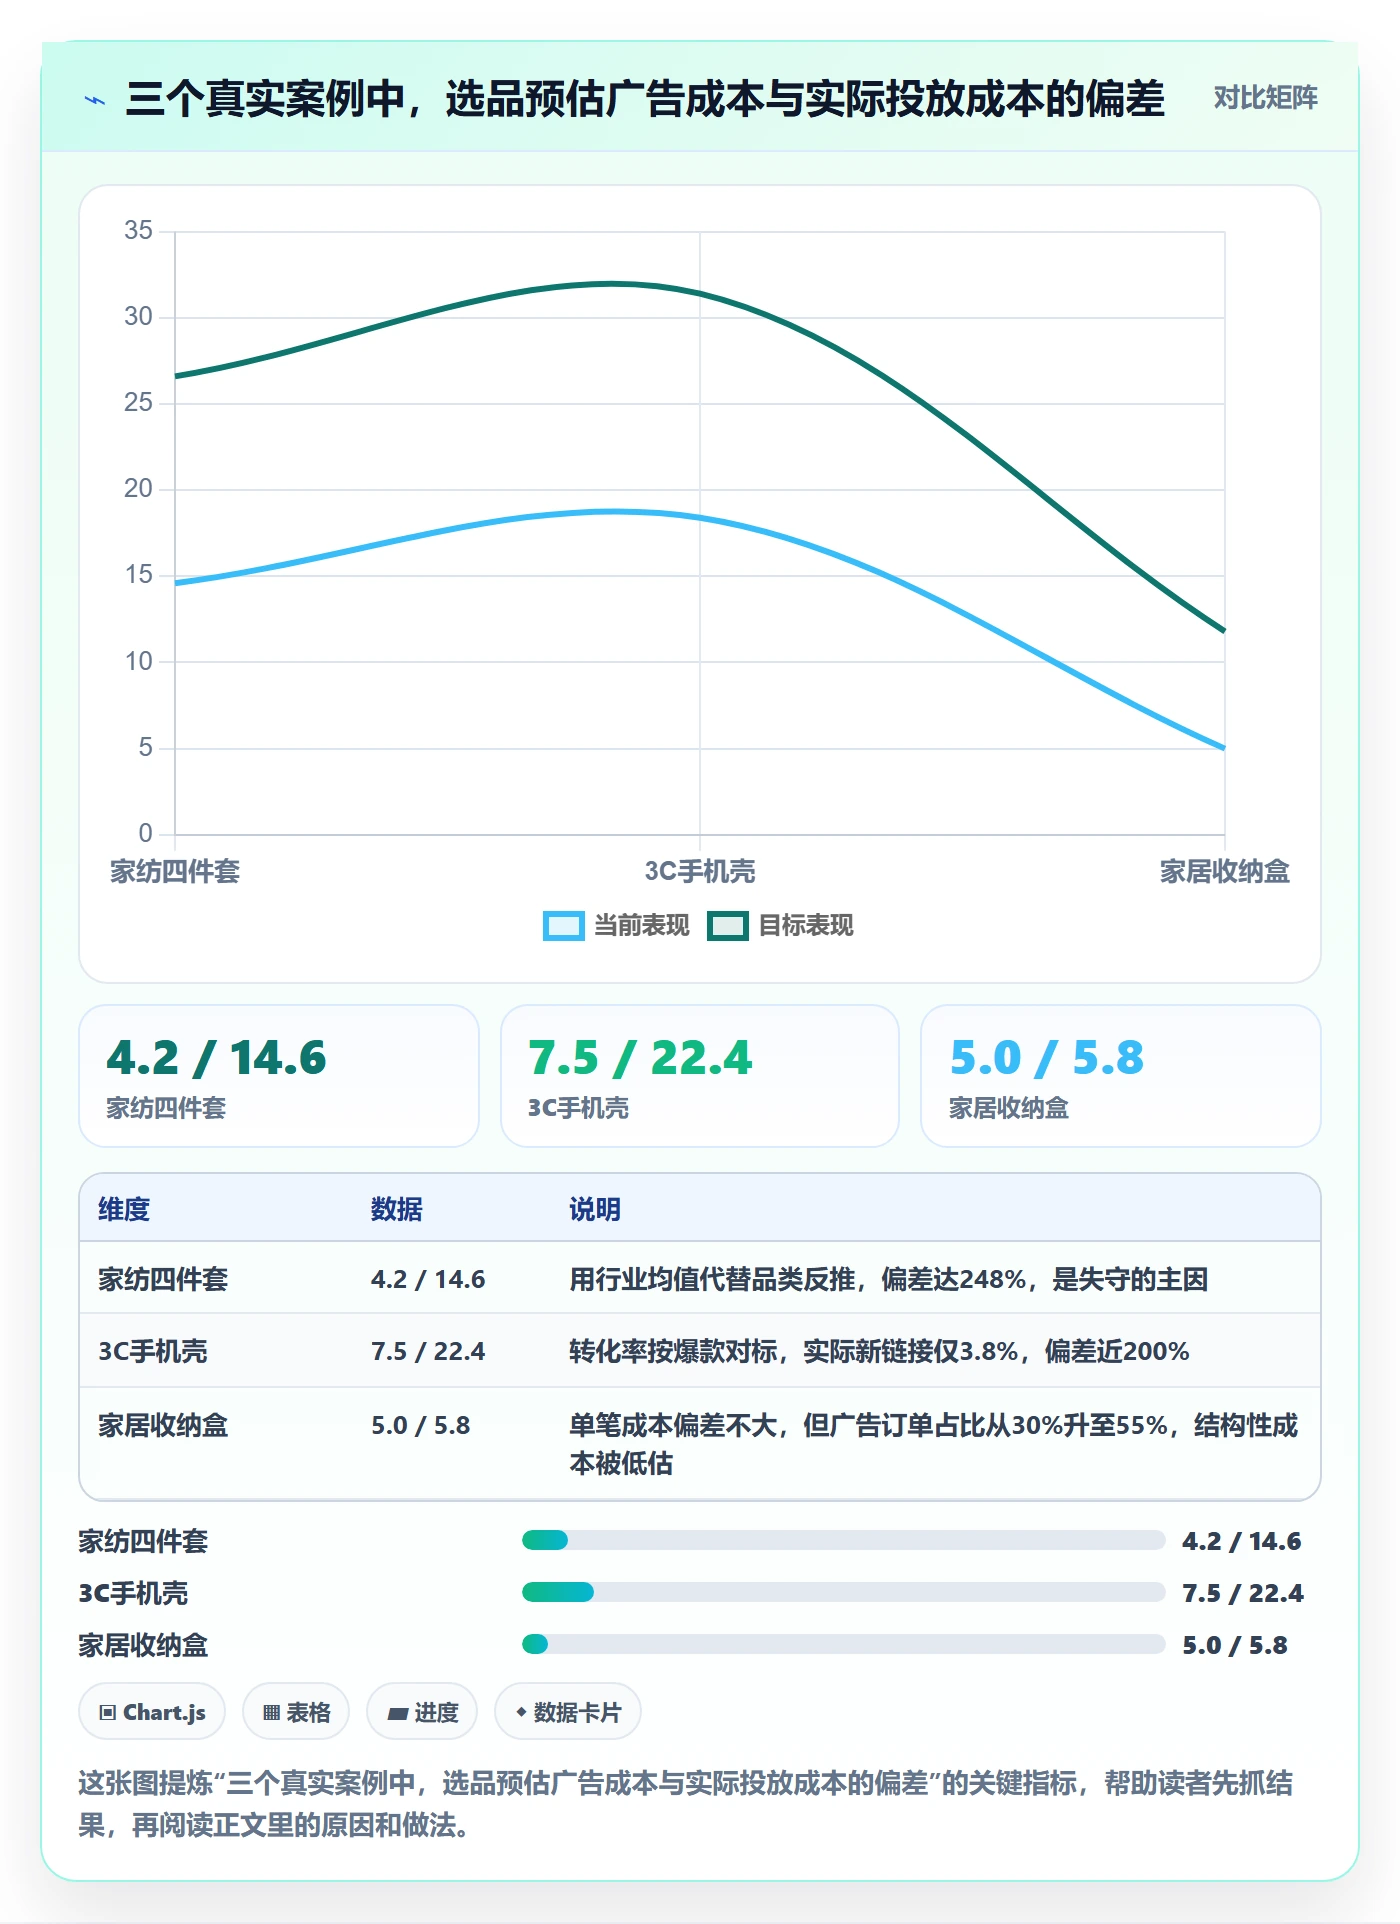This screenshot has height=1924, width=1400.
Task: Click the 家居收纳盒 progress bar
Action: (x=843, y=1644)
